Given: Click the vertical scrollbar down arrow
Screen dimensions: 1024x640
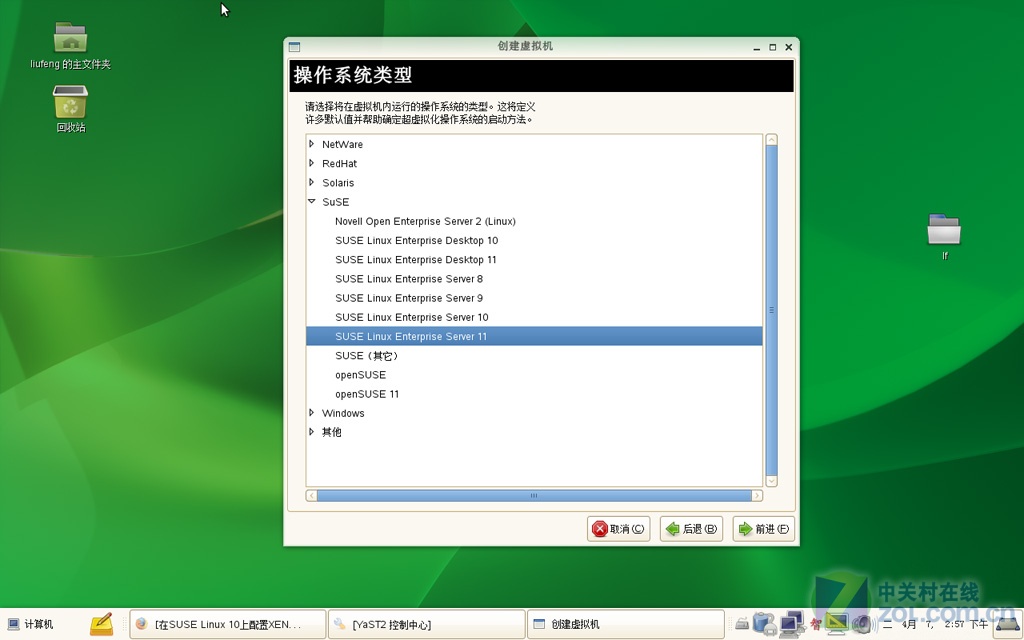Looking at the screenshot, I should pos(771,481).
